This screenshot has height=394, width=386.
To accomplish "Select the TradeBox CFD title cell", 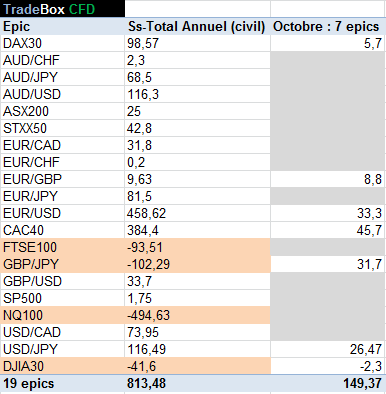I will pyautogui.click(x=63, y=9).
